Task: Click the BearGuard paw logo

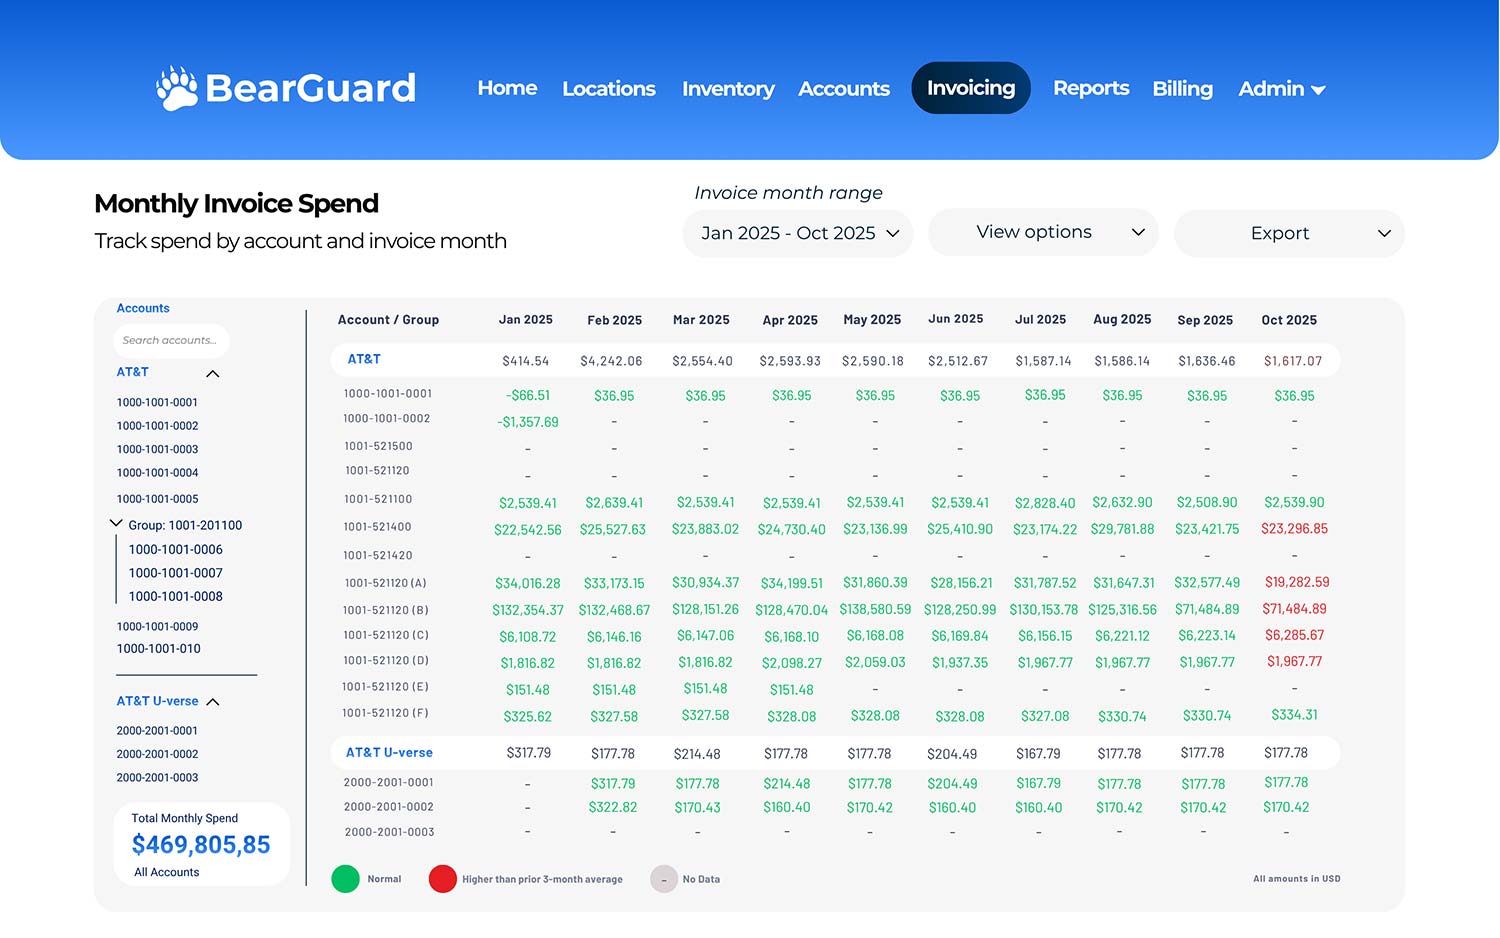Action: click(x=178, y=88)
